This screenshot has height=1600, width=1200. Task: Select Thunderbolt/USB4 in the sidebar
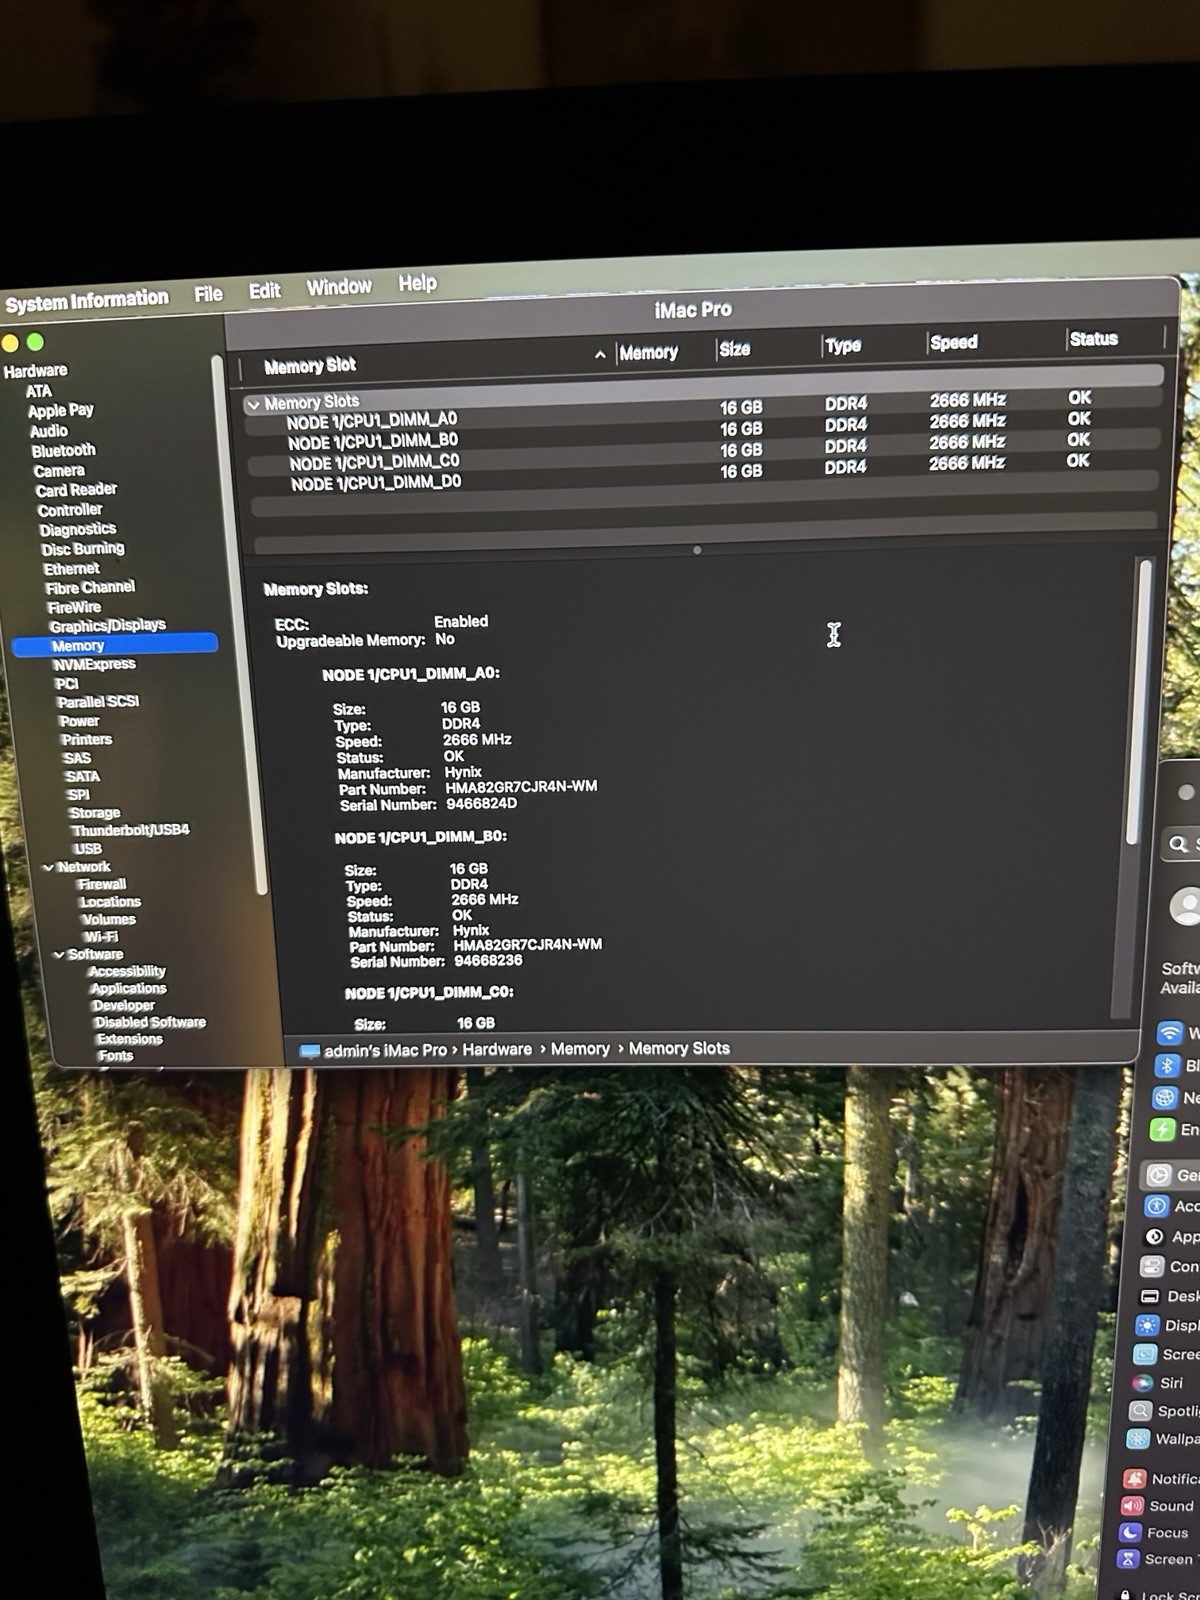pyautogui.click(x=130, y=830)
